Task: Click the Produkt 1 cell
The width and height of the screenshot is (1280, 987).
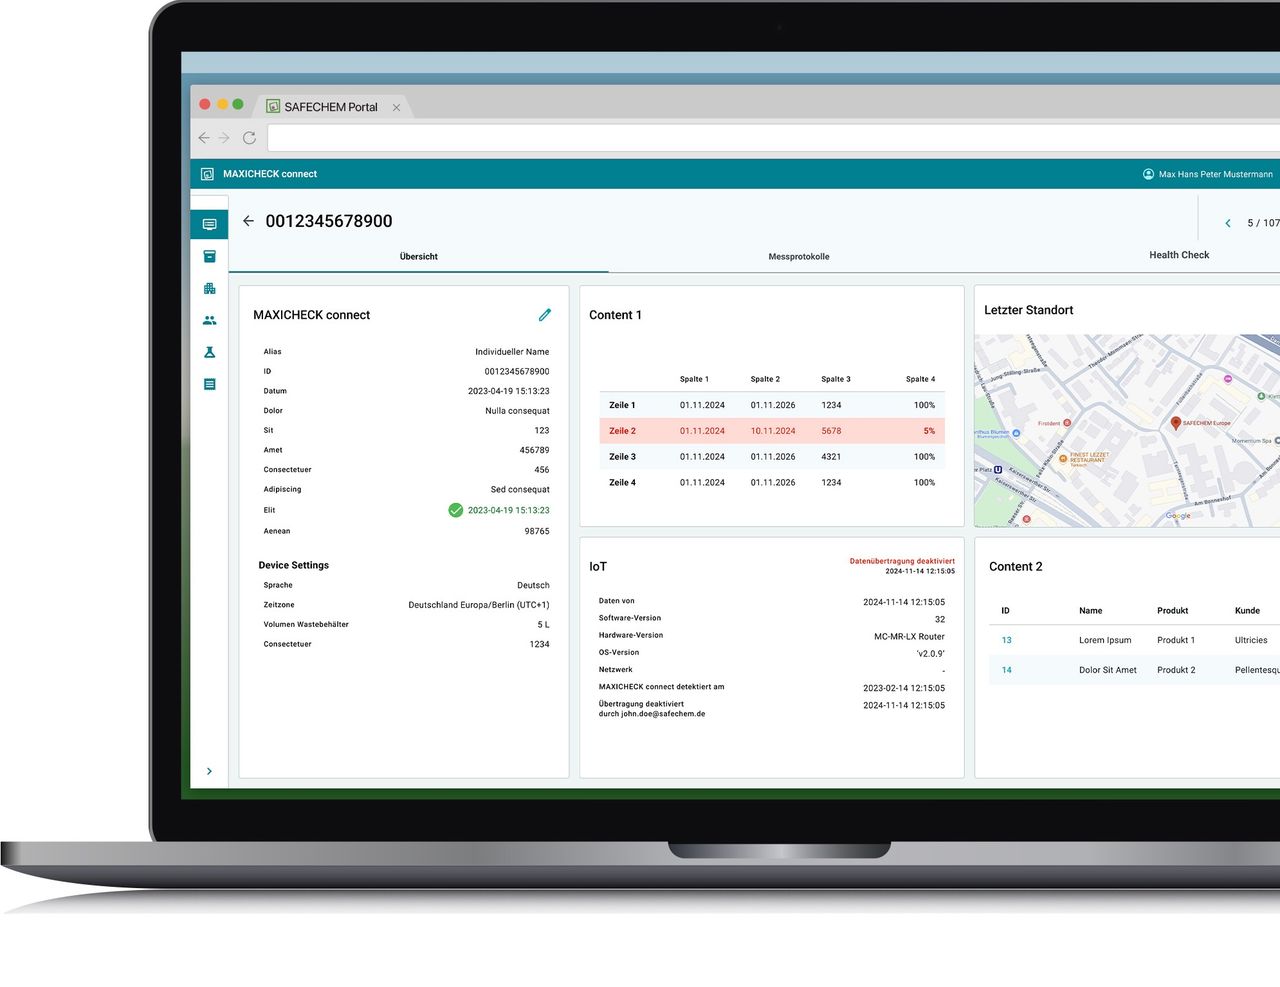Action: [1175, 640]
